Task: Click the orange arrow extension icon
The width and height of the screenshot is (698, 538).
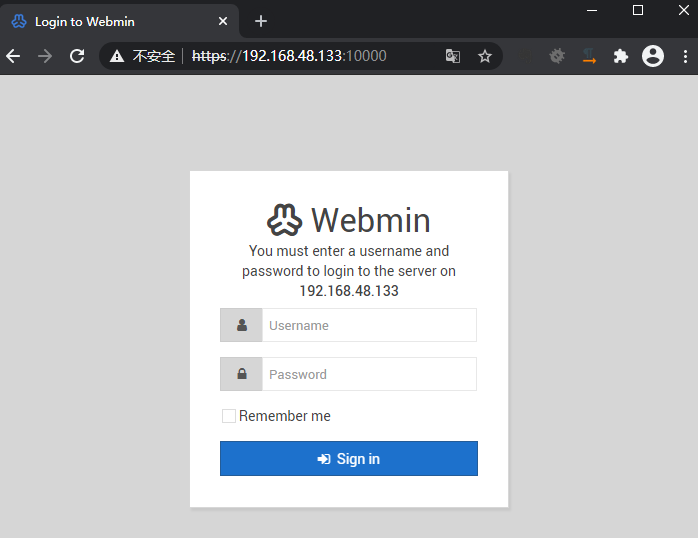Action: tap(589, 56)
